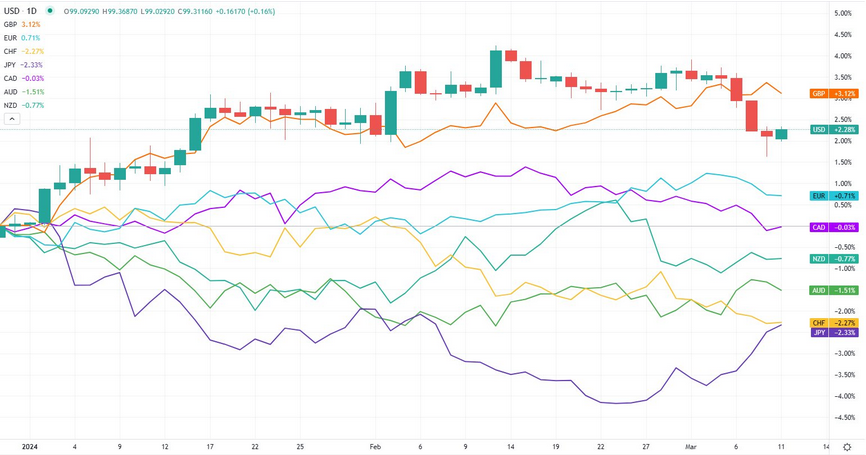Select NZD in the legend list

[11, 105]
